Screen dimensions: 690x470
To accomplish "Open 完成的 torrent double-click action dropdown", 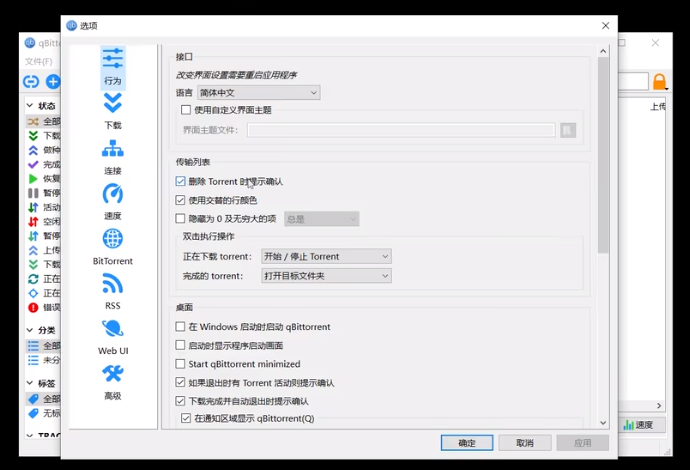I will coord(326,276).
